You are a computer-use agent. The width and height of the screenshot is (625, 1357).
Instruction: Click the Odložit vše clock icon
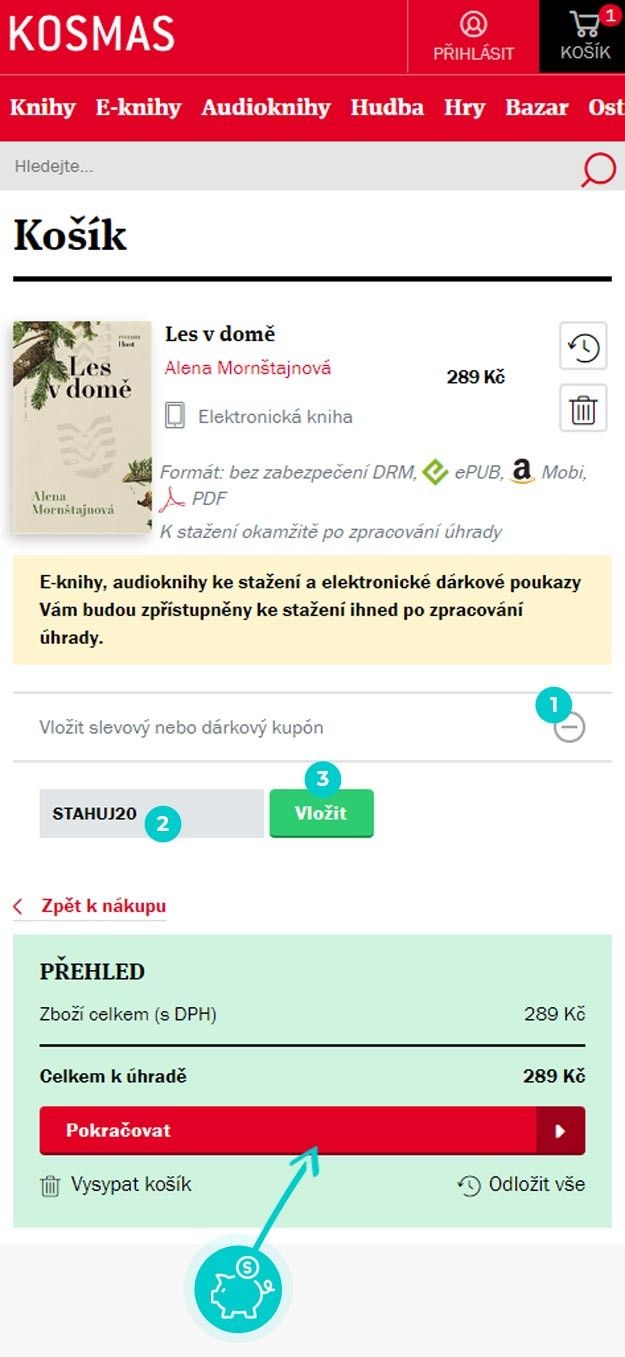pyautogui.click(x=469, y=1186)
